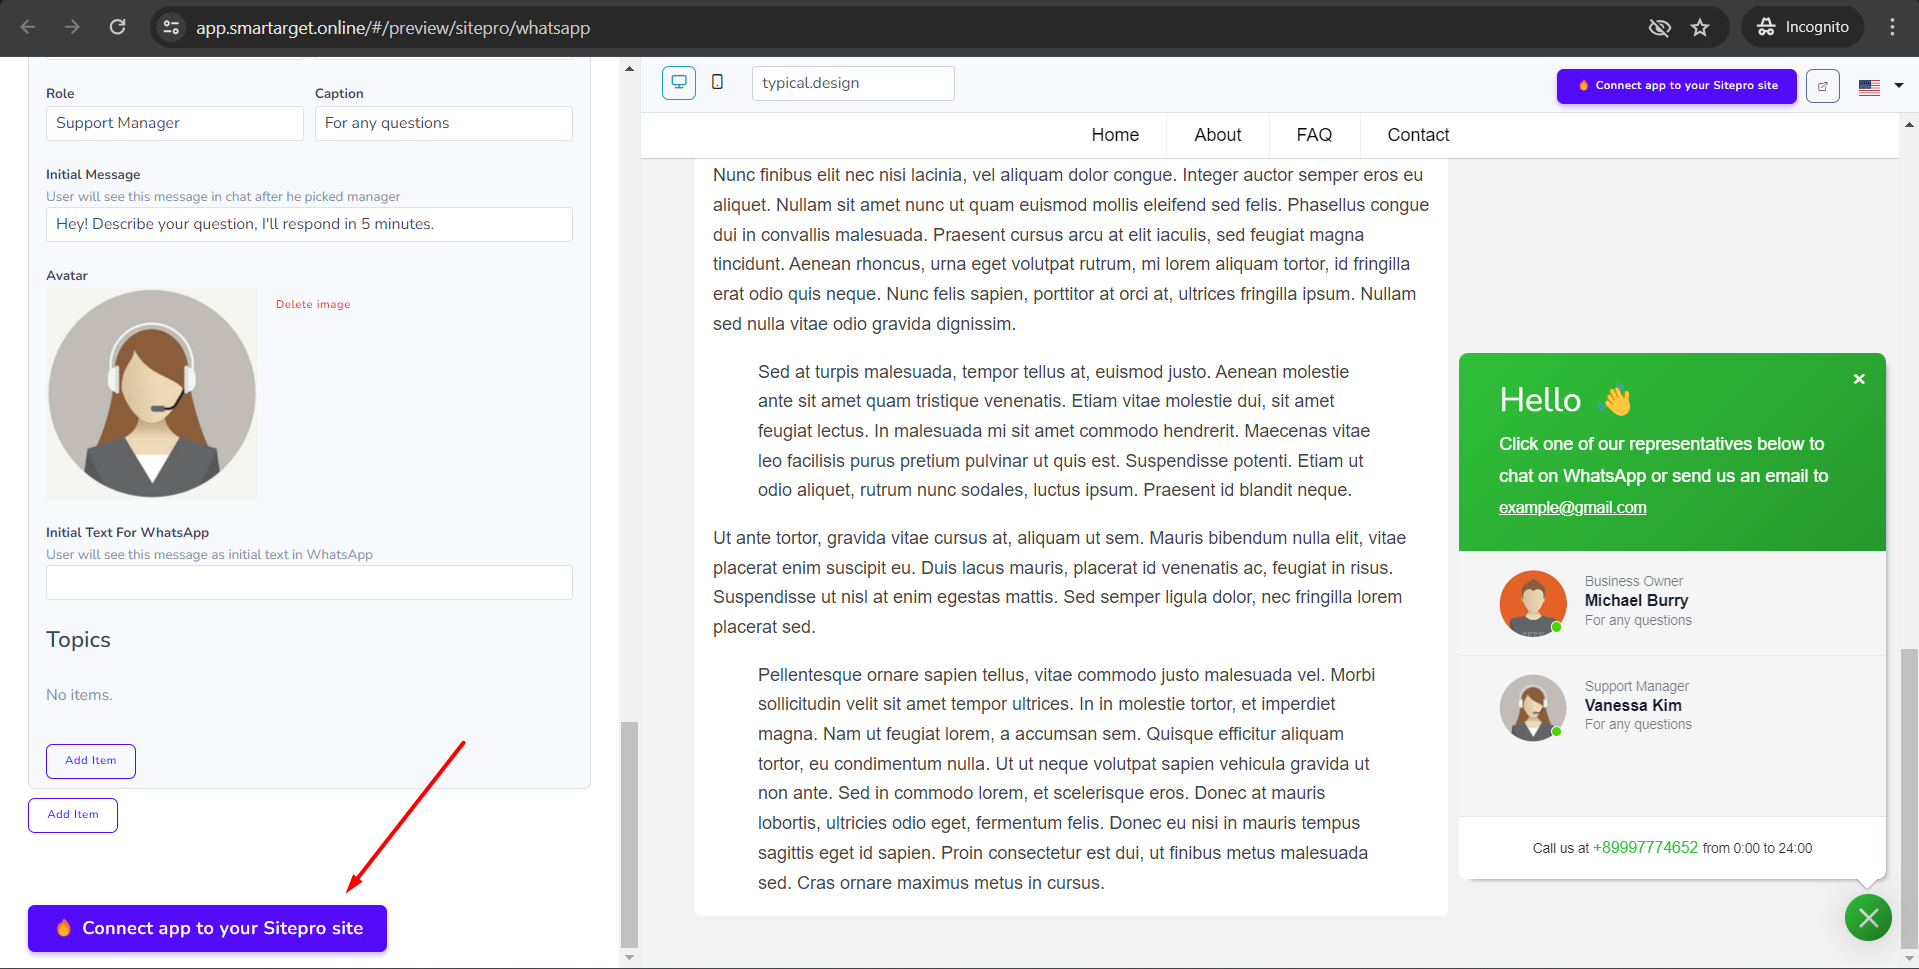Open the FAQ menu item
Screen dimensions: 1919x969
coord(1313,135)
